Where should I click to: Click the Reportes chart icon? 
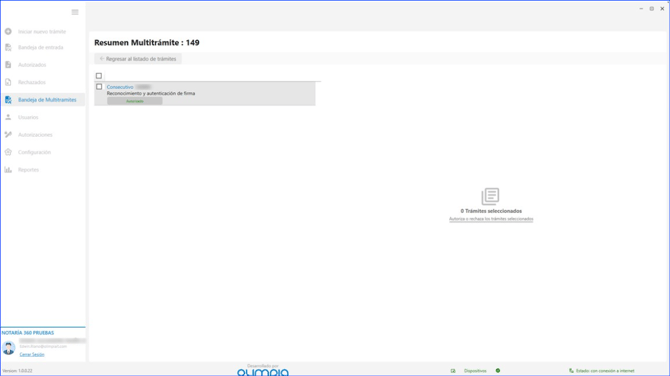pos(8,170)
